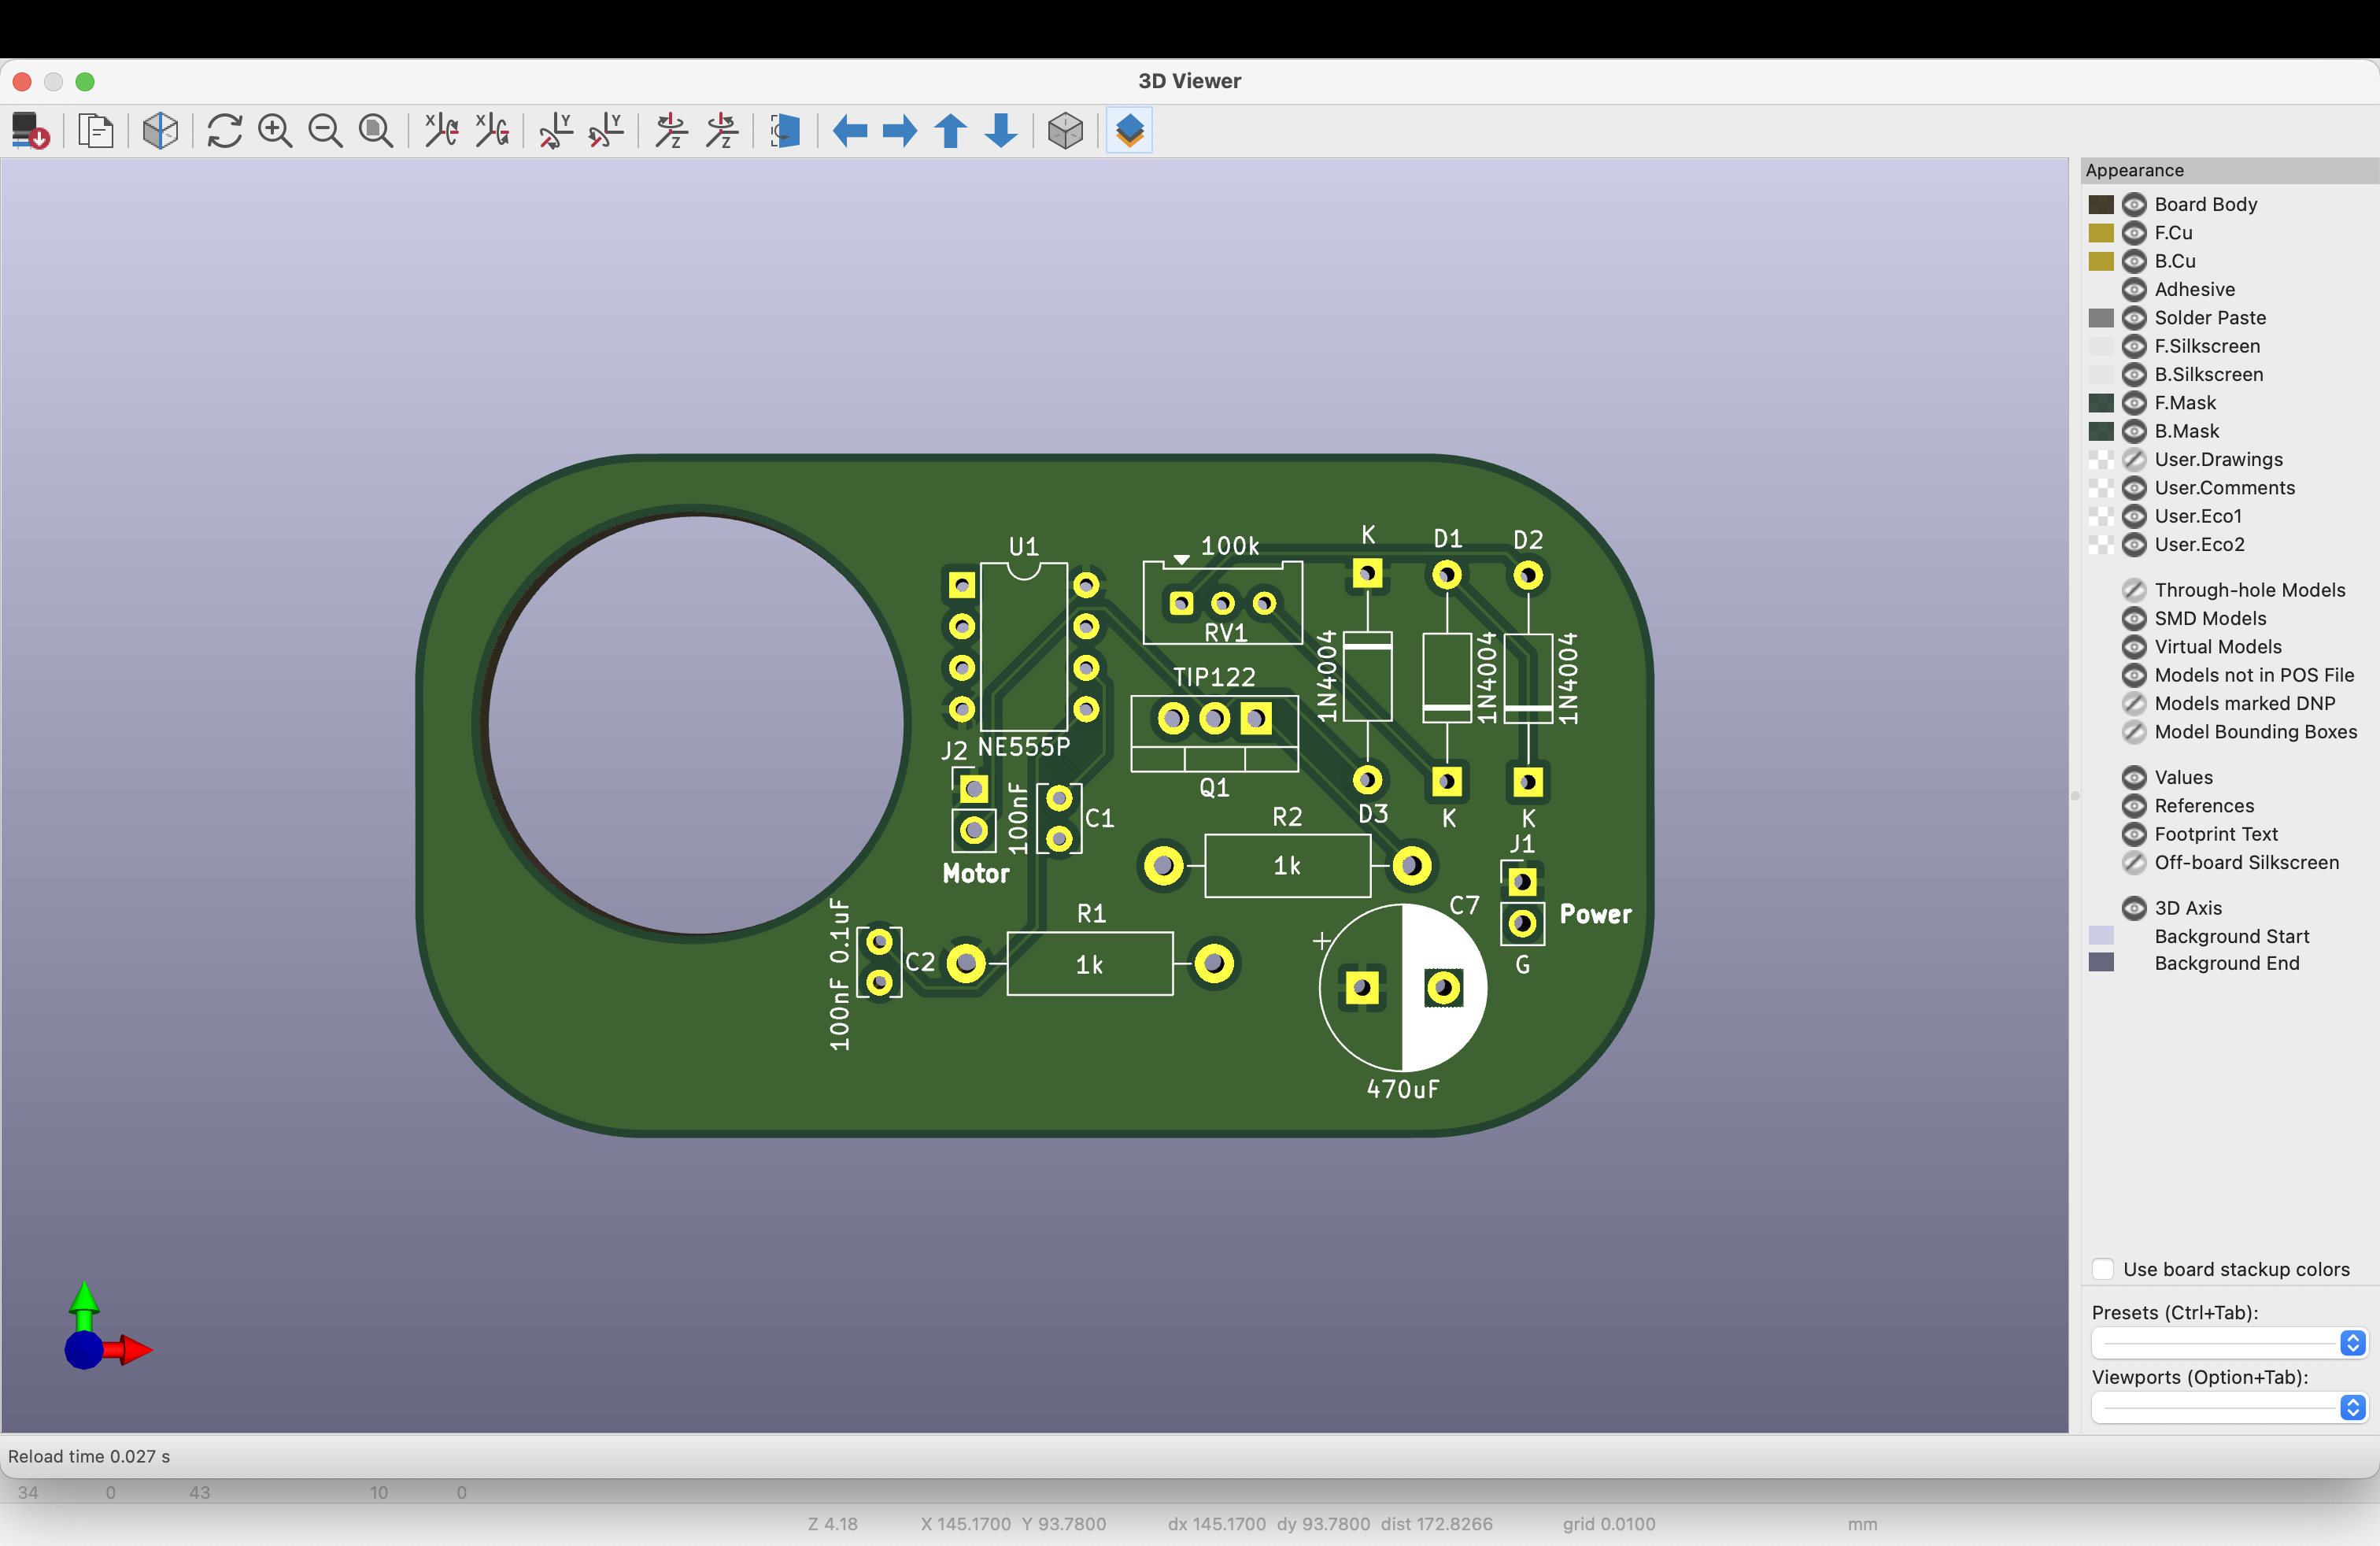The width and height of the screenshot is (2380, 1546).
Task: Open the Viewports dropdown
Action: tap(2229, 1408)
